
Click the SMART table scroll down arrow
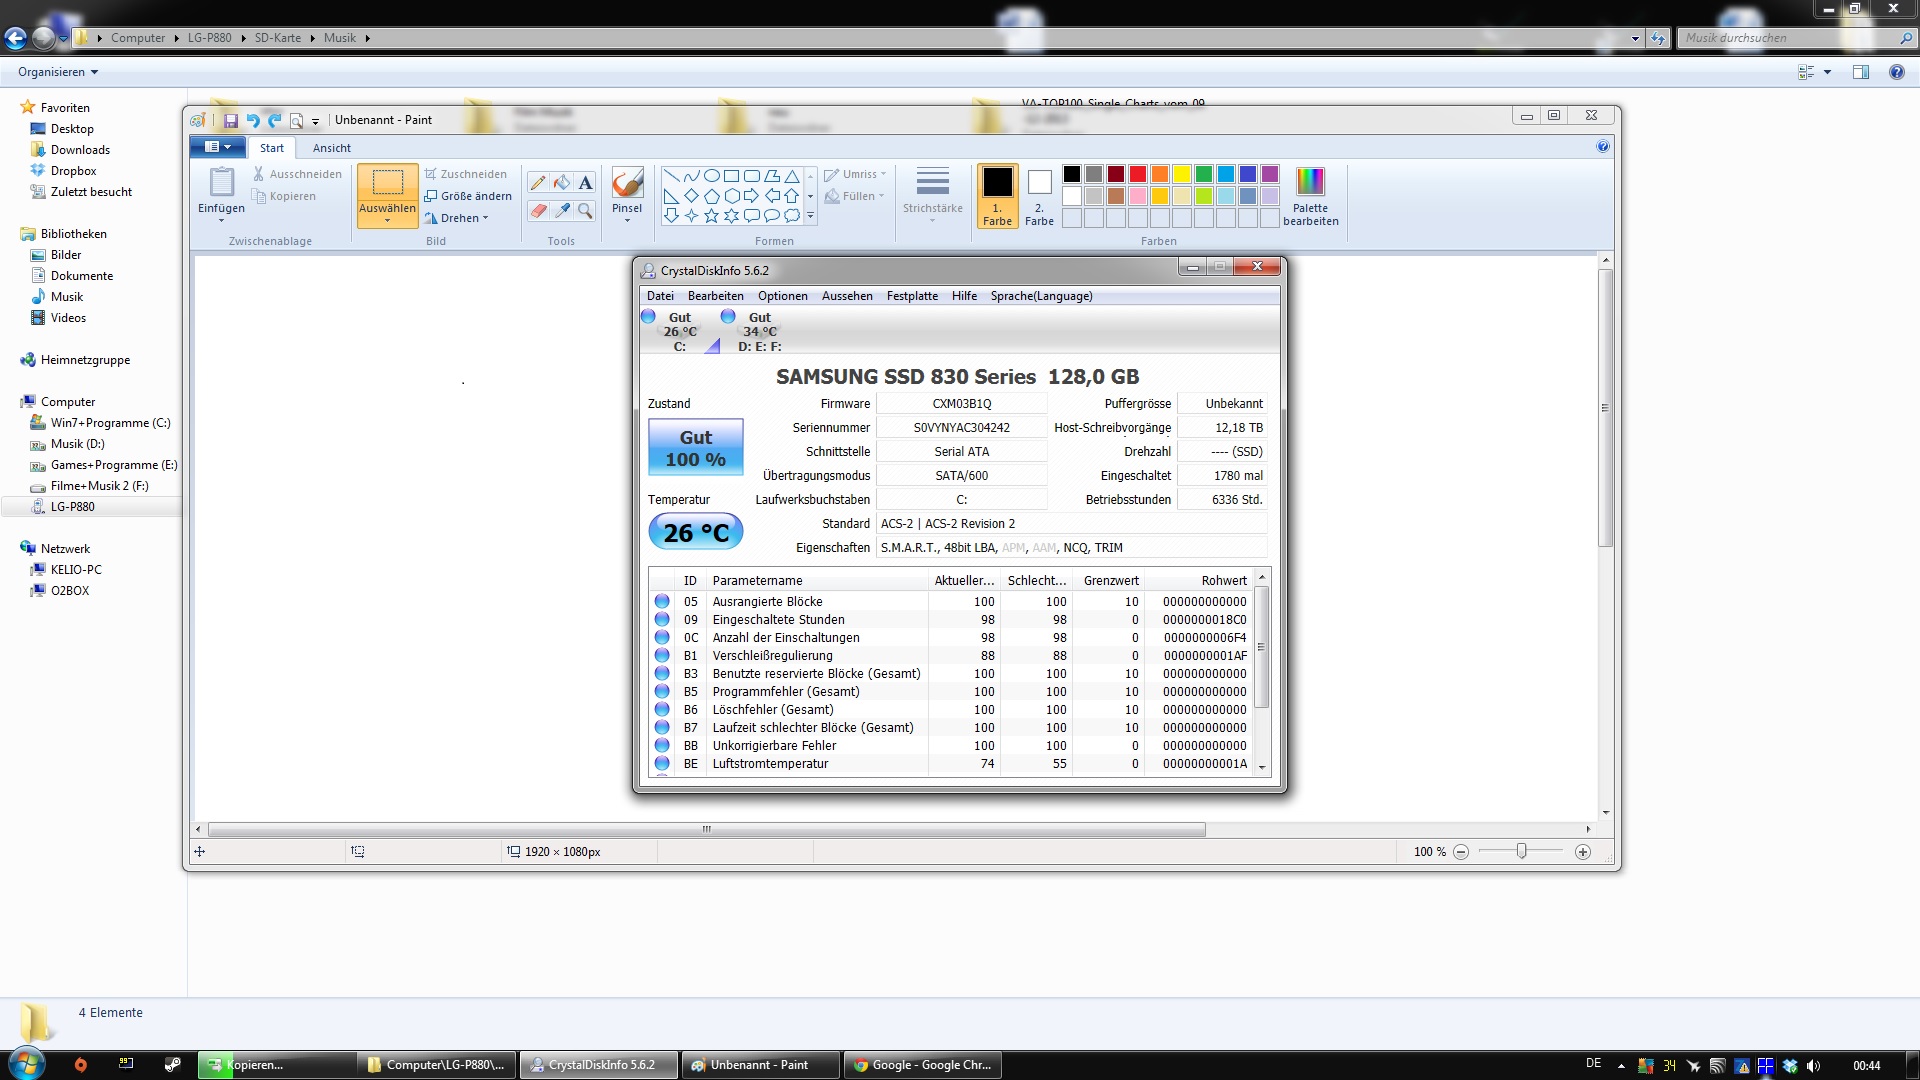coord(1262,767)
